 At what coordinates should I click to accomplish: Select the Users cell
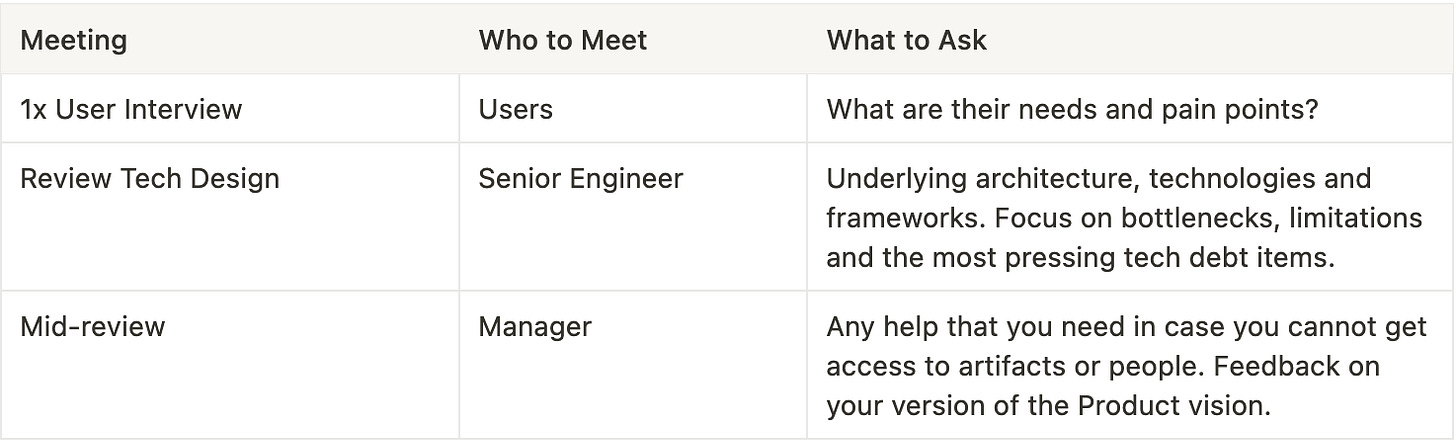pyautogui.click(x=633, y=108)
